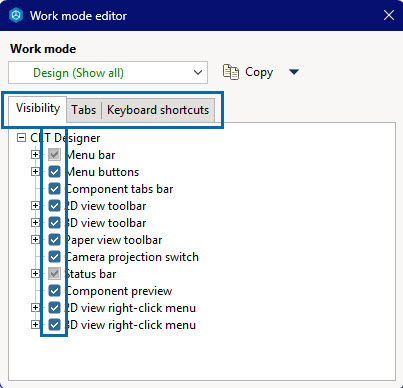Close the Work mode editor dialog
Screen dimensions: 403x388
click(389, 15)
